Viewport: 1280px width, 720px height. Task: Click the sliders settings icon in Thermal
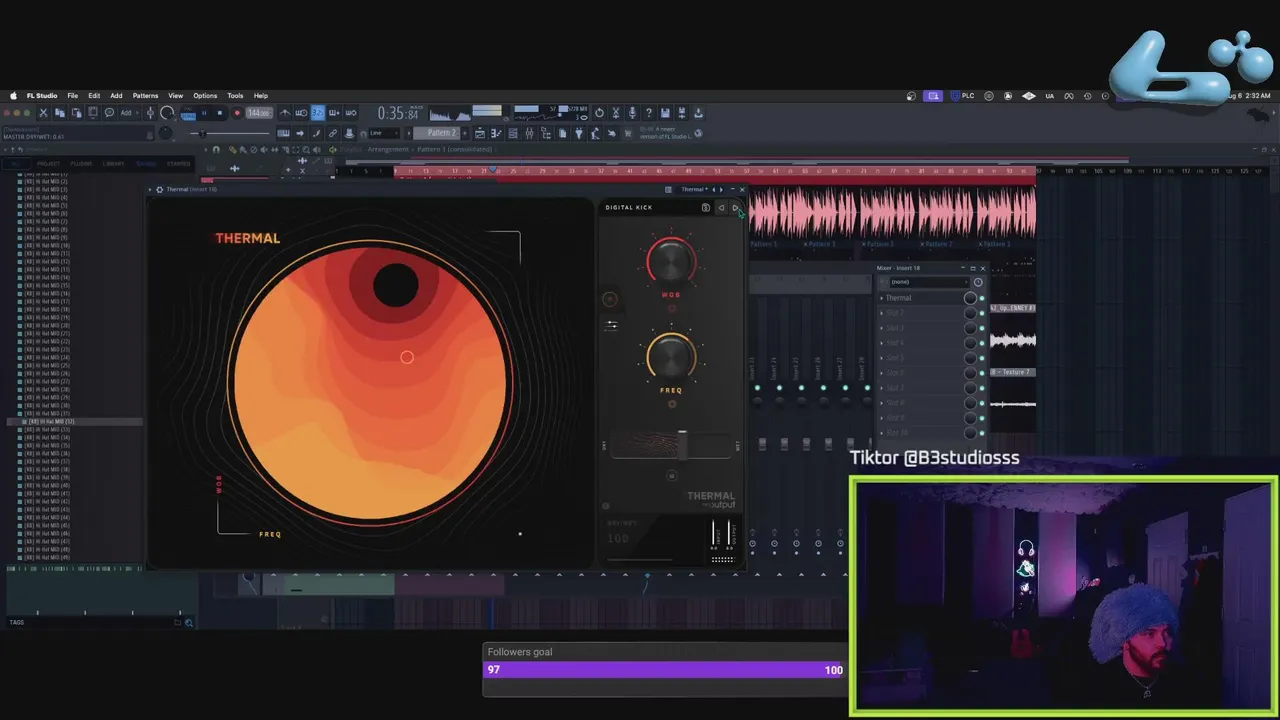tap(611, 325)
